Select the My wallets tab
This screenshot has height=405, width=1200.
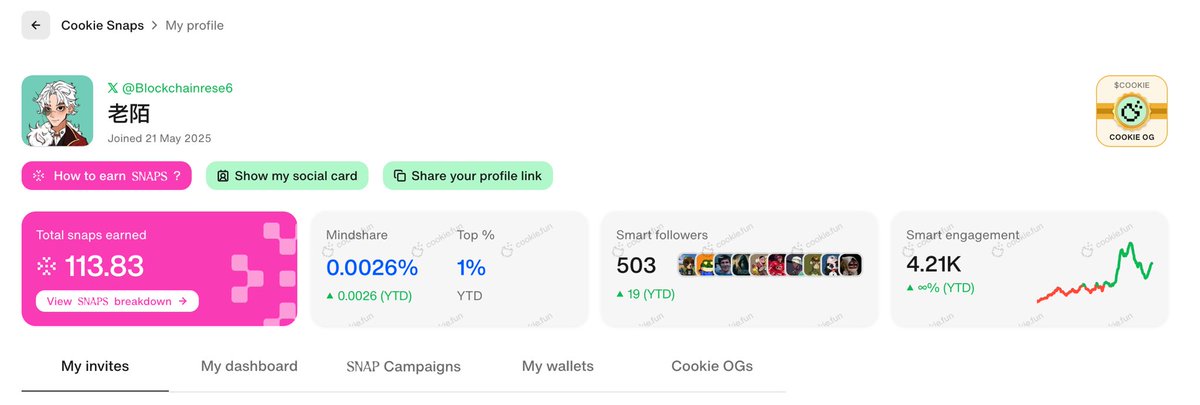tap(558, 366)
